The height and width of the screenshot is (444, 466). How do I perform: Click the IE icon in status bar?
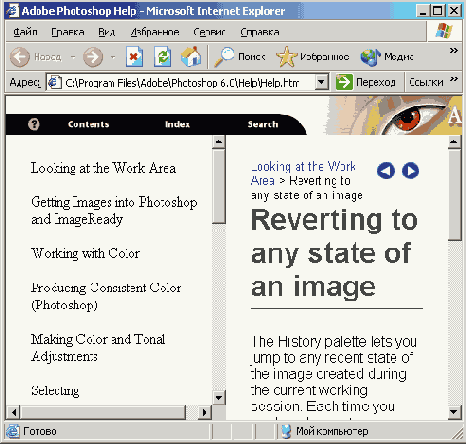[x=12, y=431]
